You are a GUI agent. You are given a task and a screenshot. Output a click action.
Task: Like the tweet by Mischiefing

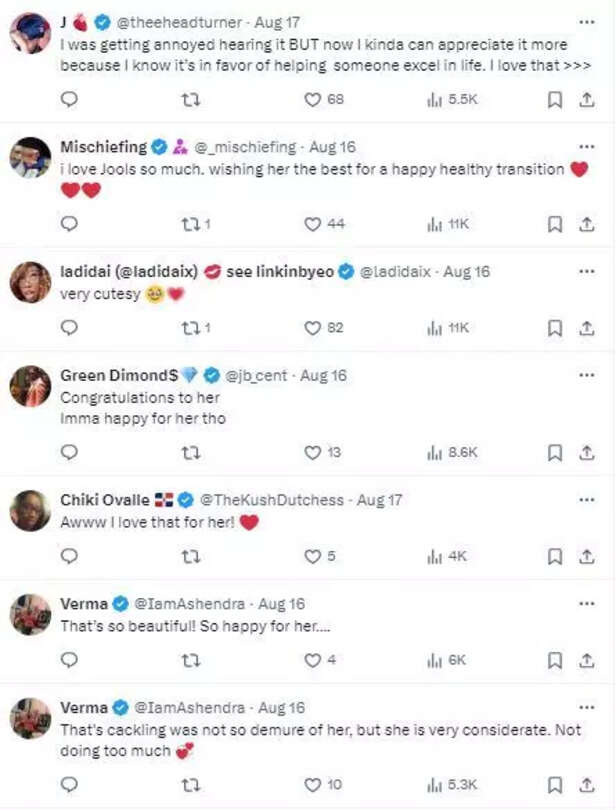(x=315, y=224)
